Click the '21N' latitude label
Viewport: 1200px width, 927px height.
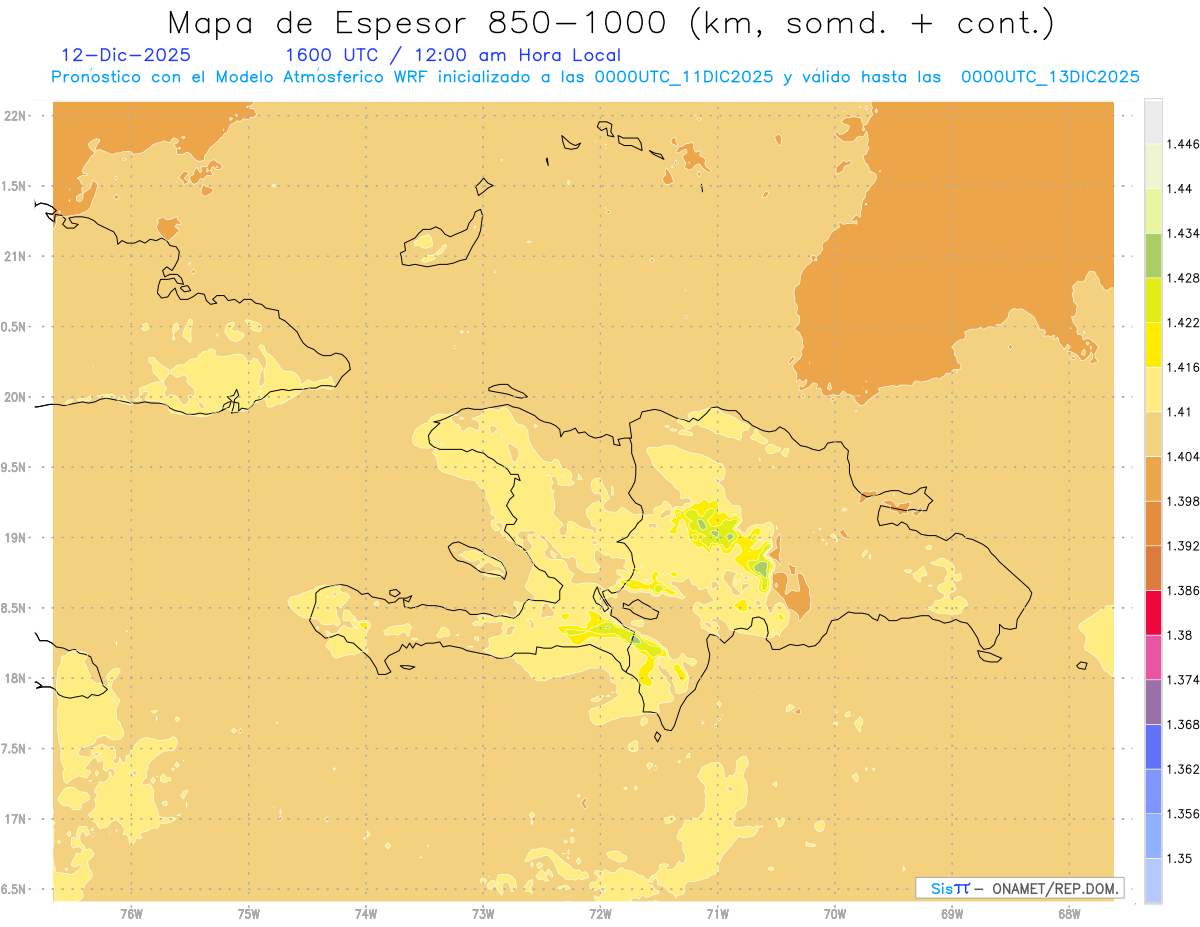(x=16, y=256)
